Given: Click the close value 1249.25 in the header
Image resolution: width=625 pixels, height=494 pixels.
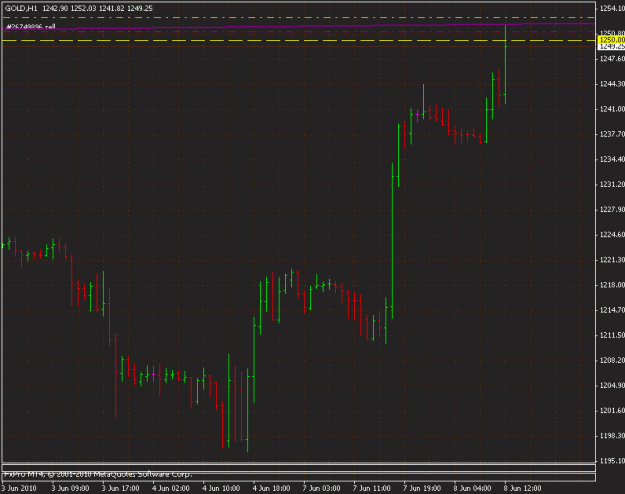Looking at the screenshot, I should (140, 8).
